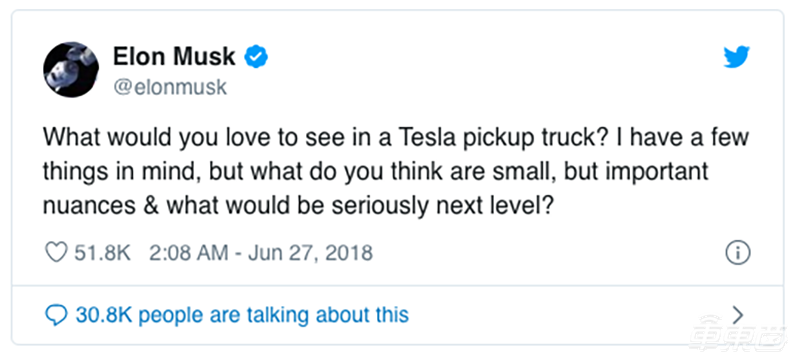Open the 2:08 AM timestamp link
This screenshot has width=800, height=364.
coord(189,253)
